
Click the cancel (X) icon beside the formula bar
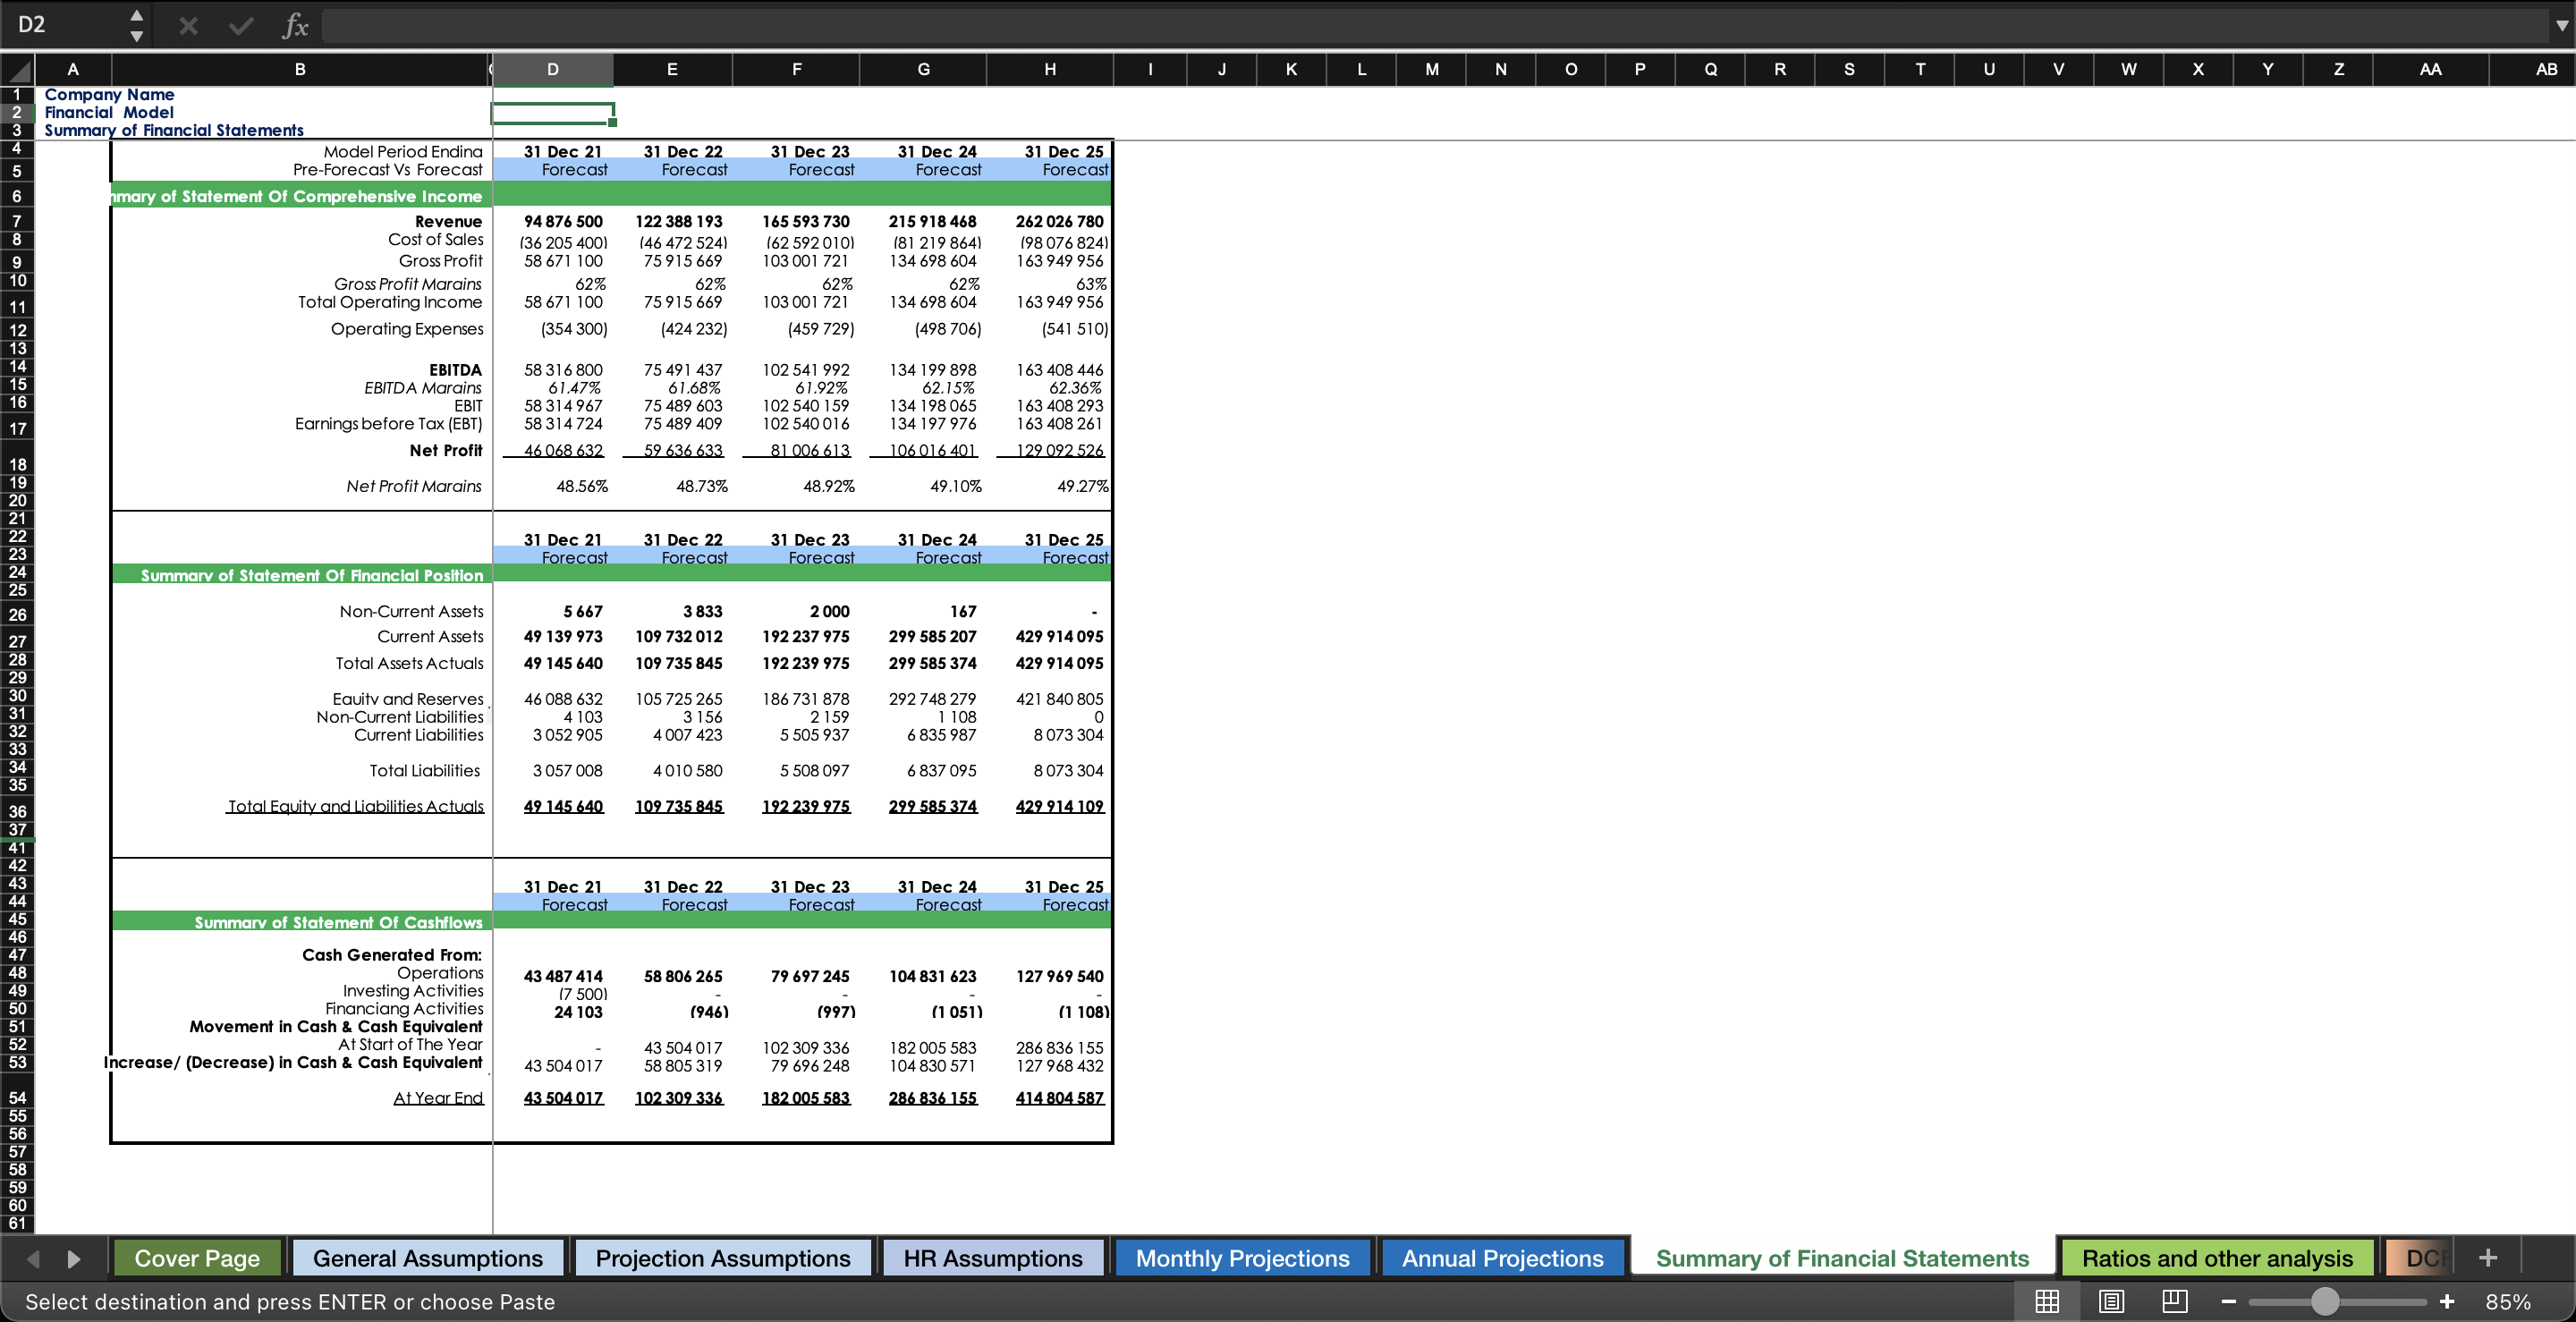[188, 25]
